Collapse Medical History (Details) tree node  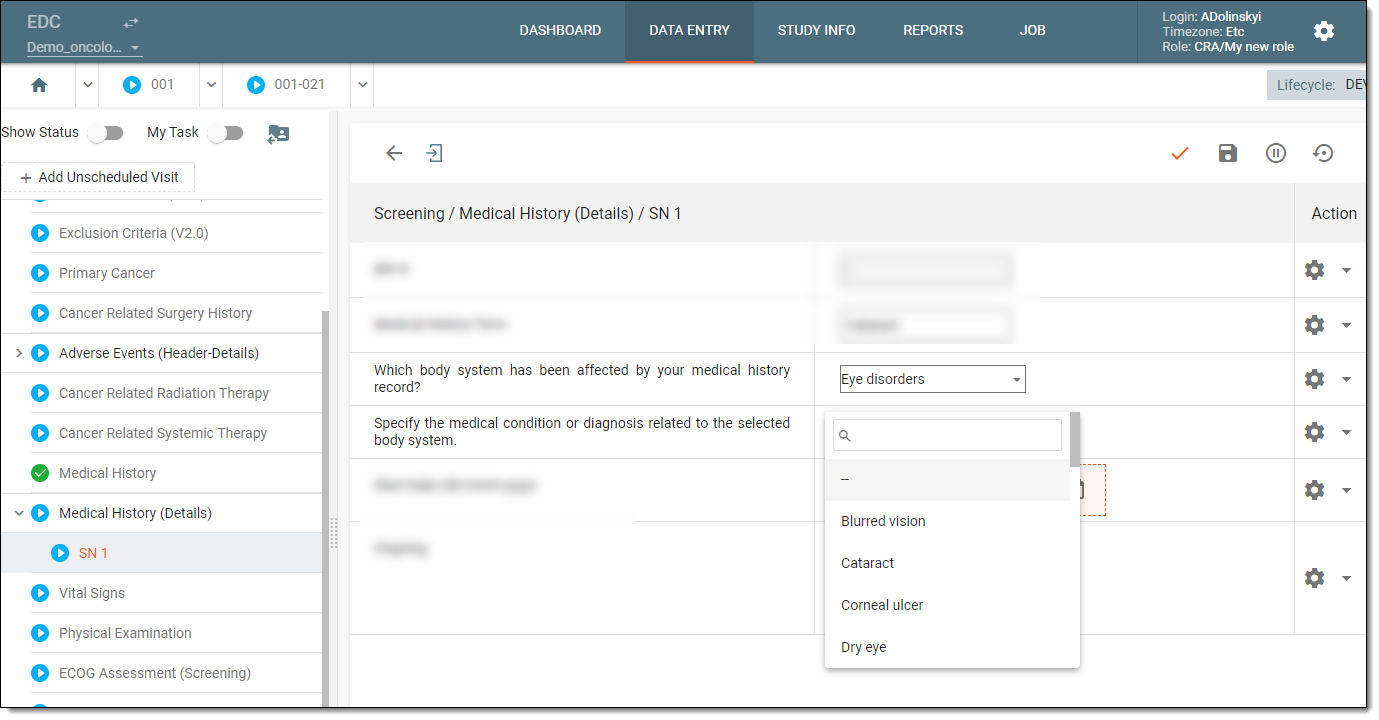tap(19, 513)
